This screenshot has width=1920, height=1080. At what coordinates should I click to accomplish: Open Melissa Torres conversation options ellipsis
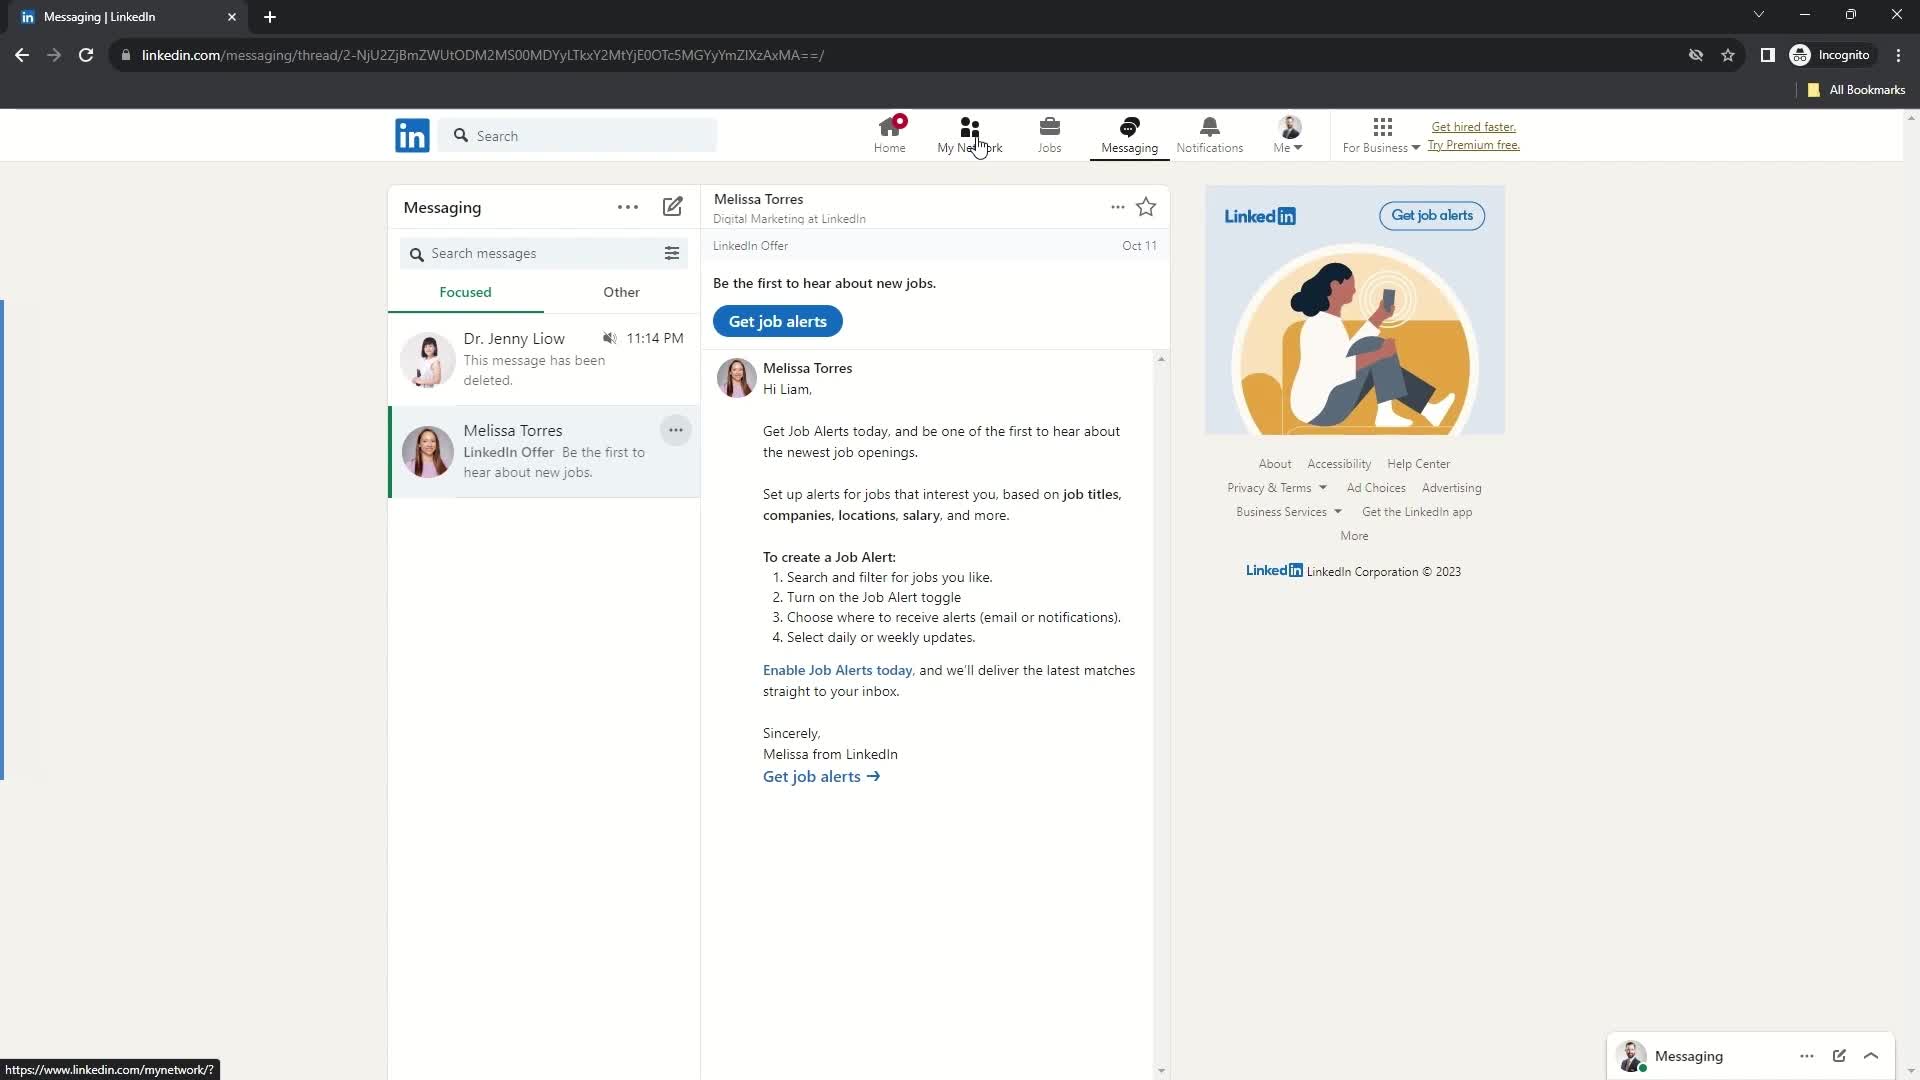[x=676, y=430]
